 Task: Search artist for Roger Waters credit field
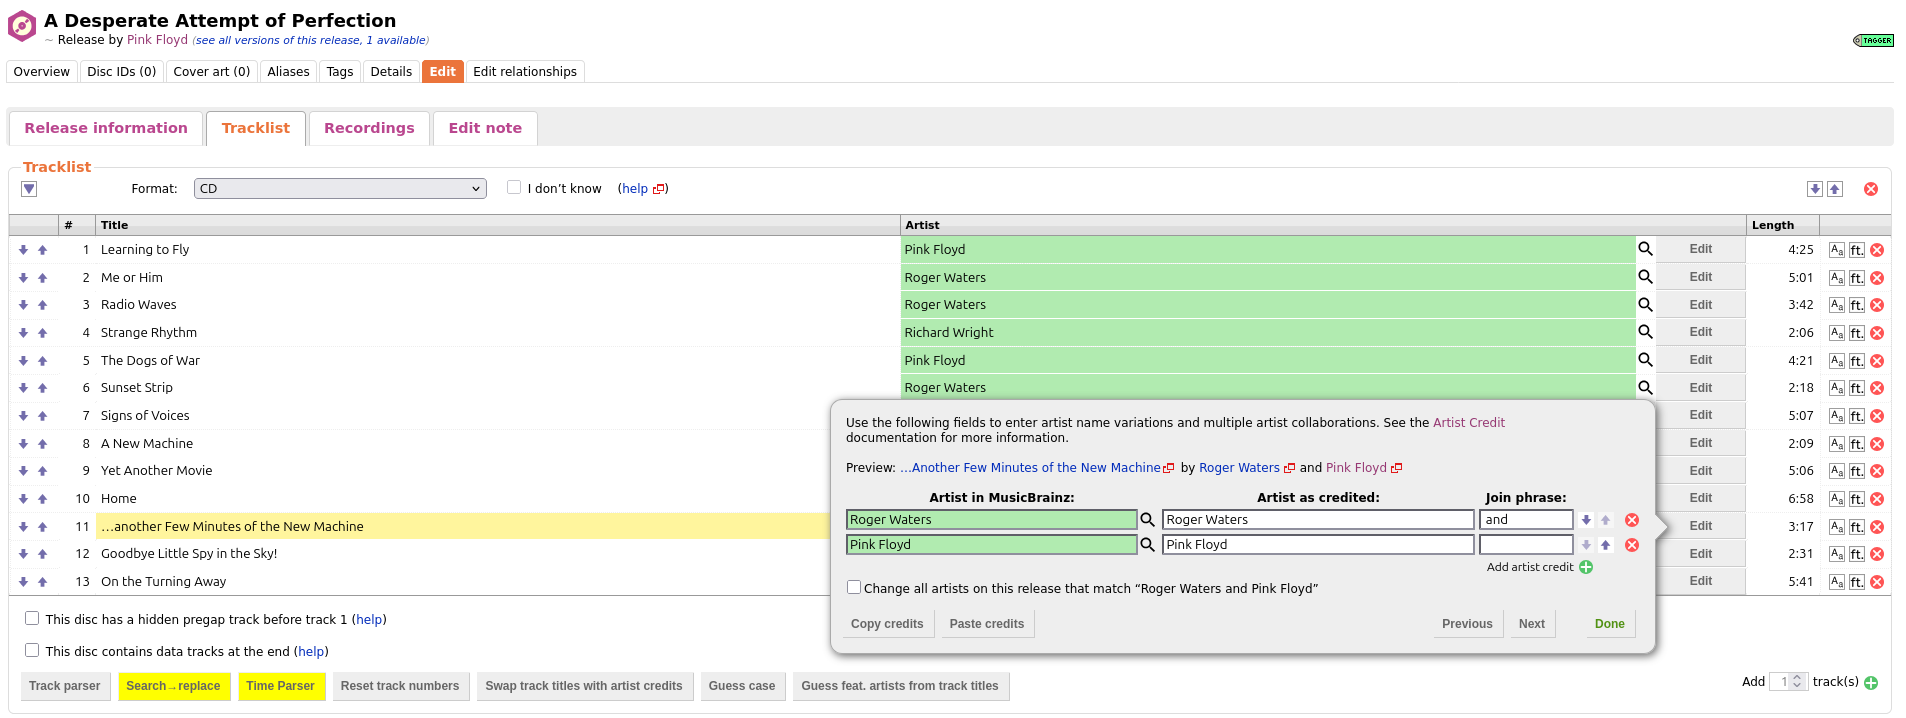(1148, 520)
